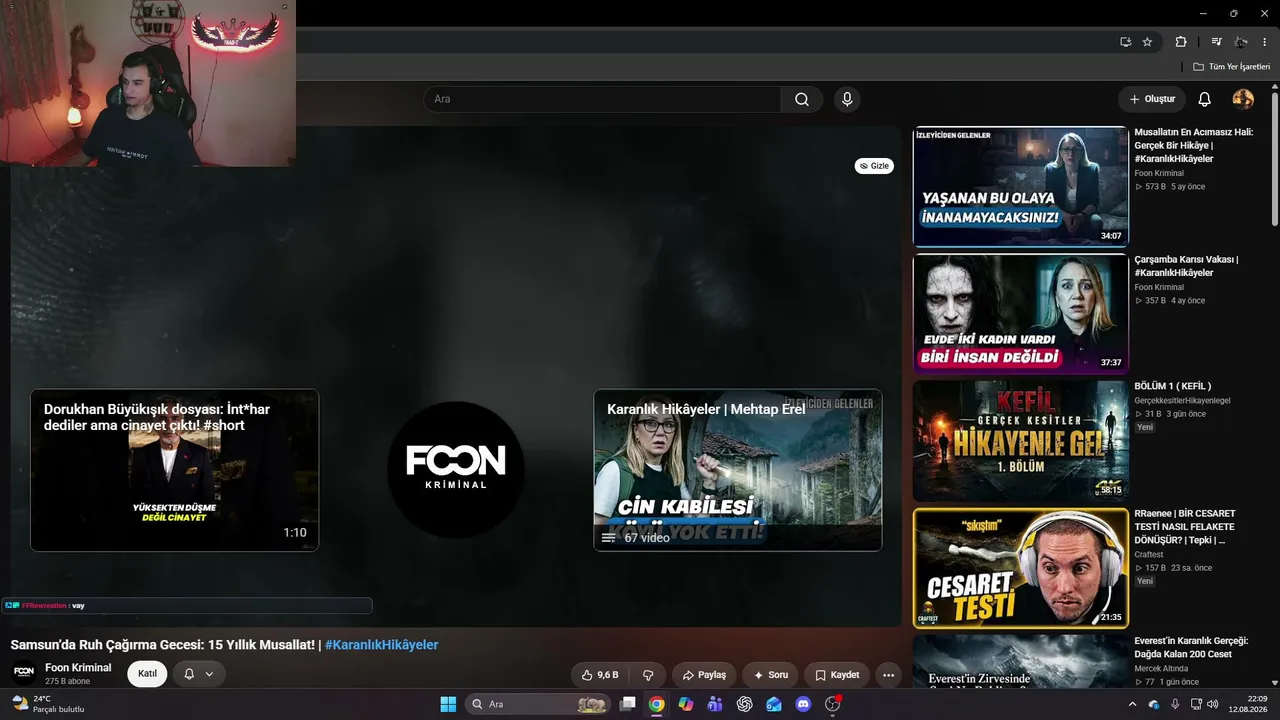Image resolution: width=1280 pixels, height=720 pixels.
Task: Open the KEFİL 1. Bölüm thumbnail
Action: [x=1020, y=441]
